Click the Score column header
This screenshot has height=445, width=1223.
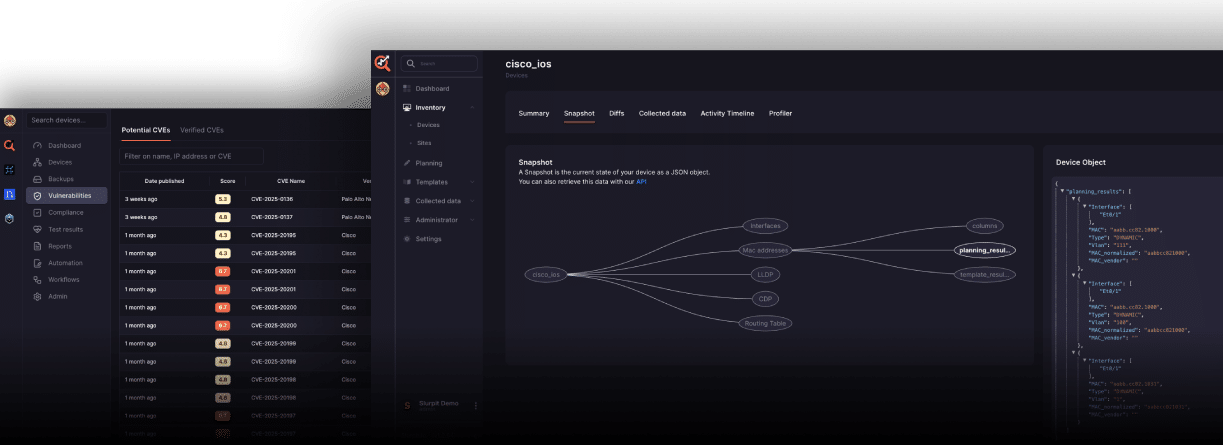click(x=228, y=181)
